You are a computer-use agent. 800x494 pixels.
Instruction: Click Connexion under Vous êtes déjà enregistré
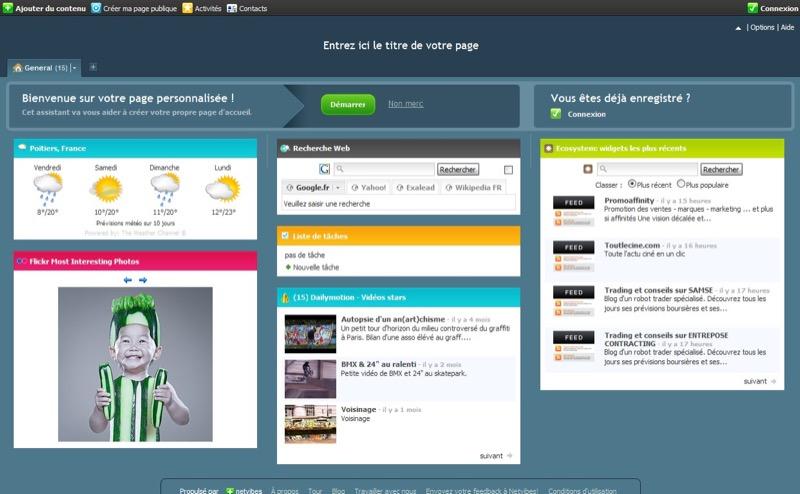click(x=586, y=114)
